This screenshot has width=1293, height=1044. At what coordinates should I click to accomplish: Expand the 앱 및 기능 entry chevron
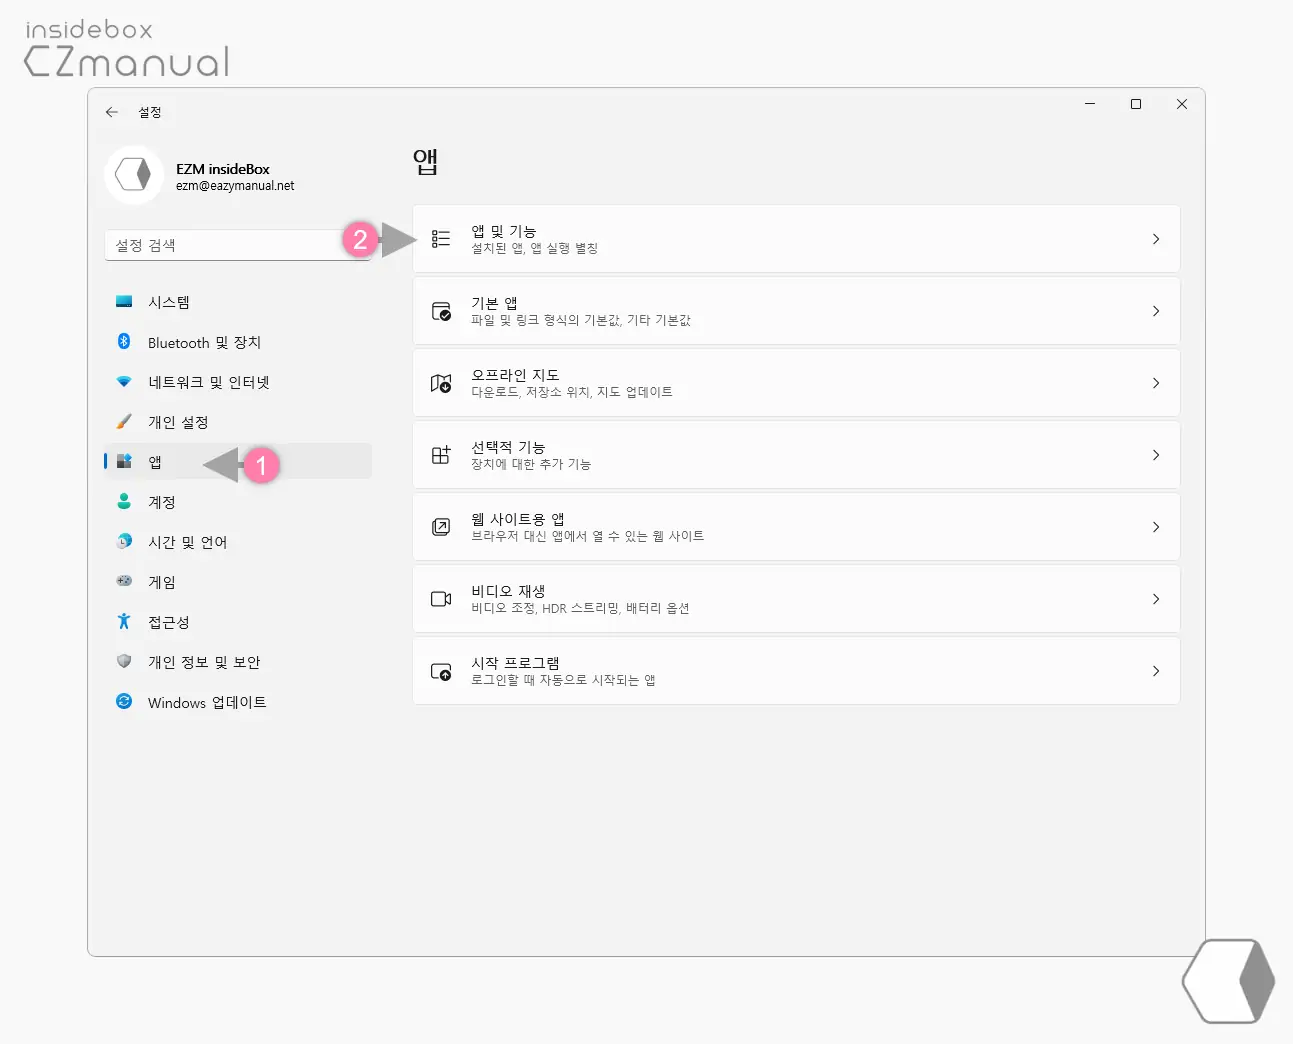pos(1157,238)
